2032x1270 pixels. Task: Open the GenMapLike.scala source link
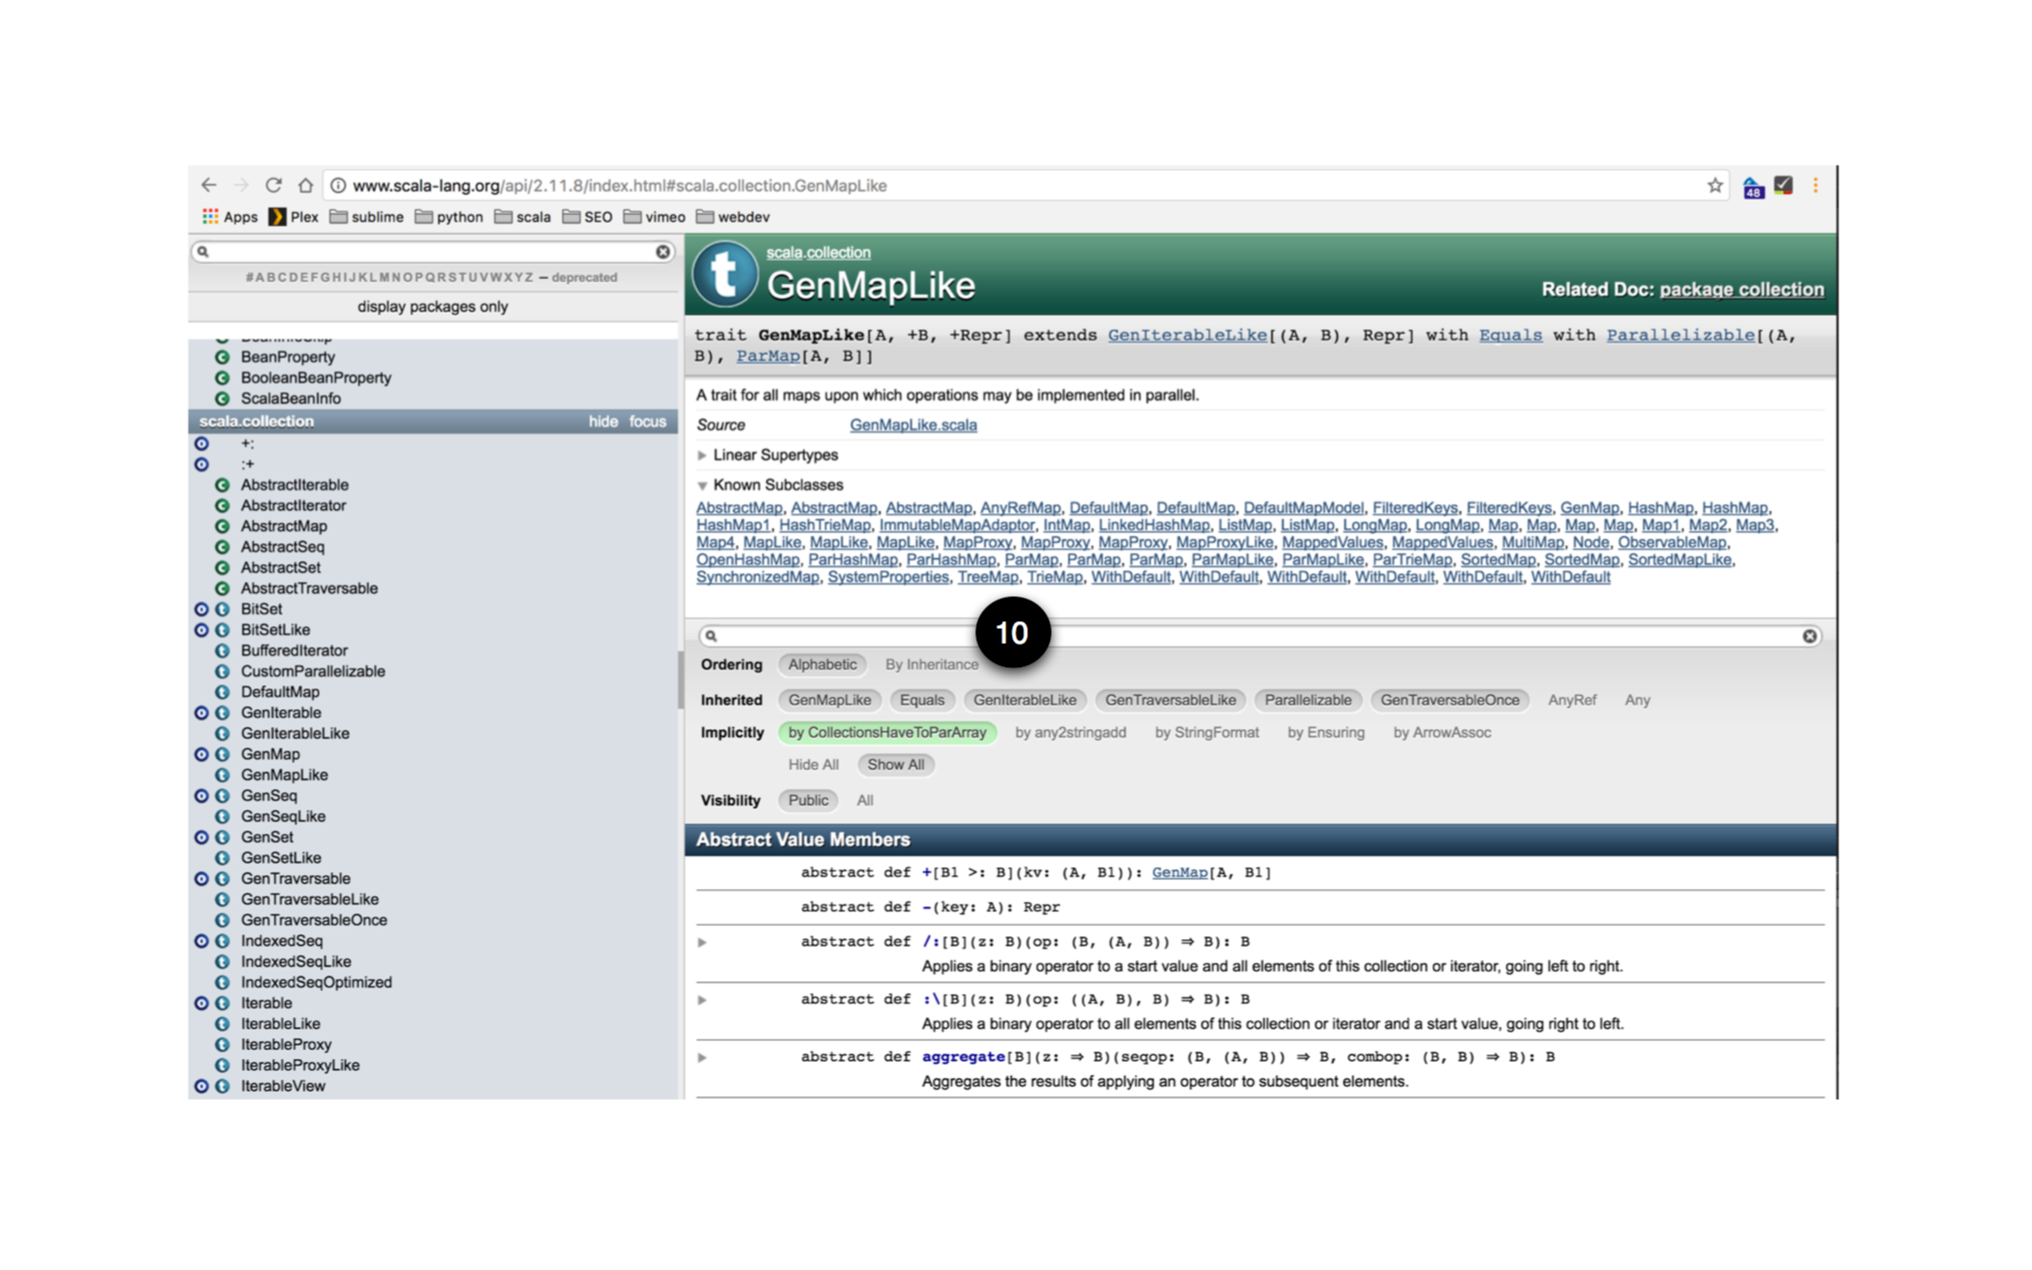(913, 425)
